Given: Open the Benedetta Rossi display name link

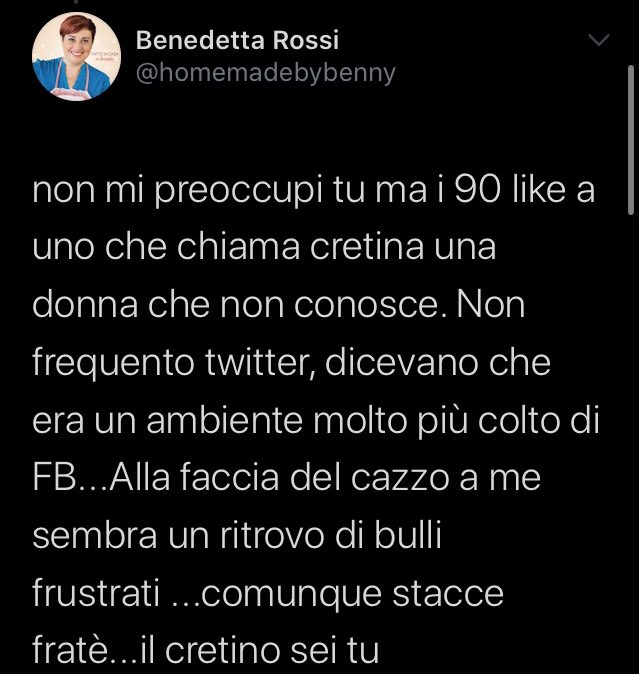Looking at the screenshot, I should (237, 40).
